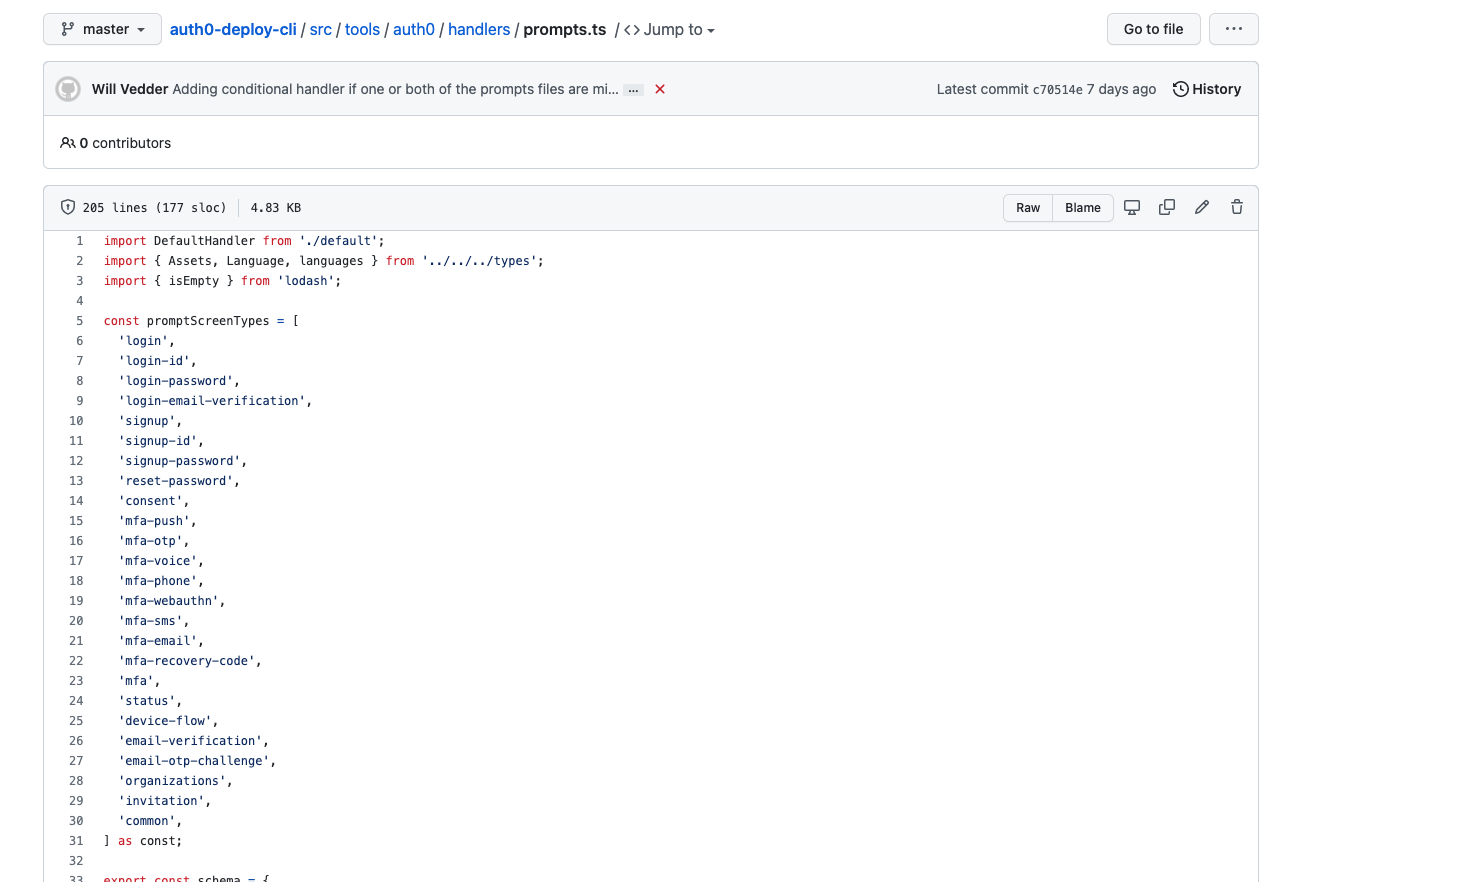
Task: Edit prompts.ts with the pencil icon
Action: (1201, 207)
